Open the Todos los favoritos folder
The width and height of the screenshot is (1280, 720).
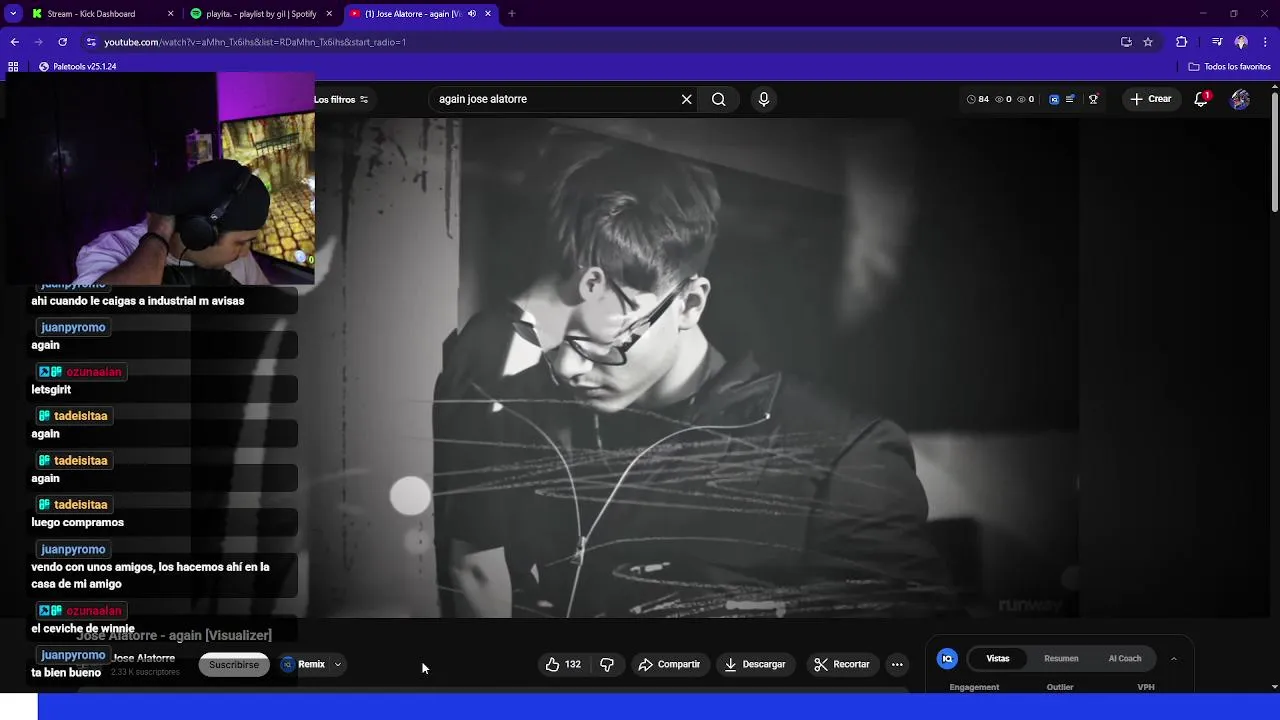pyautogui.click(x=1229, y=67)
